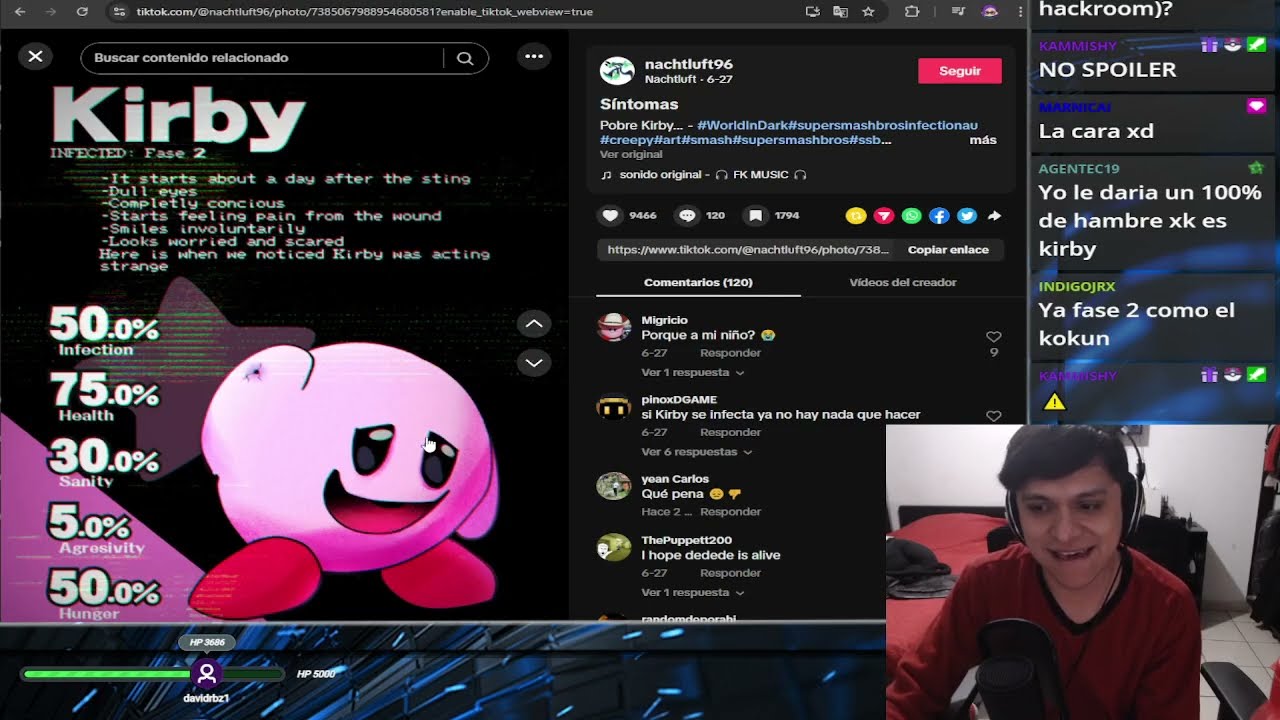The width and height of the screenshot is (1280, 720).
Task: Click chat username AGENTEC19
Action: pyautogui.click(x=1079, y=168)
